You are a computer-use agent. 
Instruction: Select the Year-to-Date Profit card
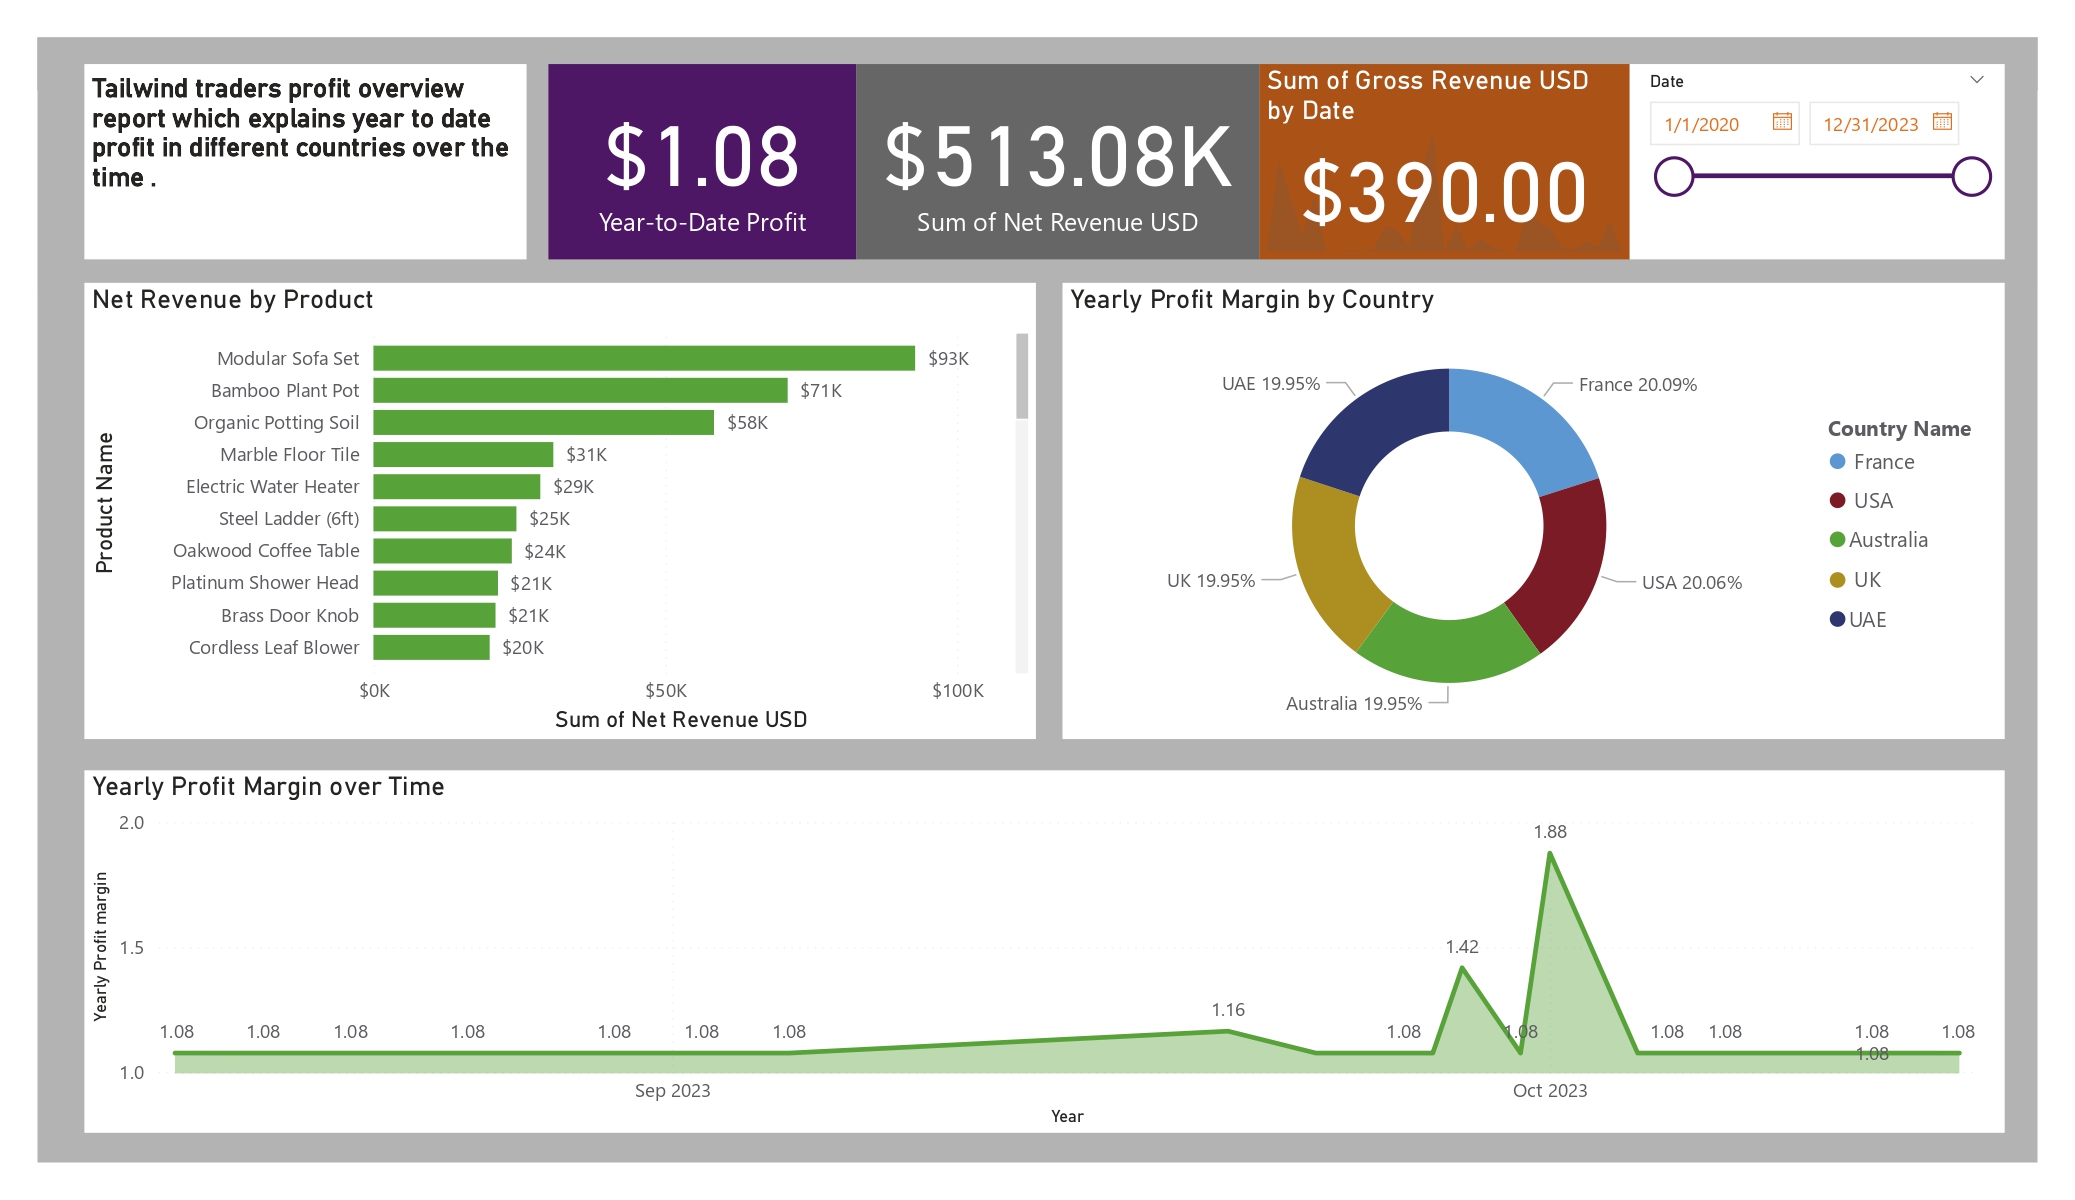[702, 162]
